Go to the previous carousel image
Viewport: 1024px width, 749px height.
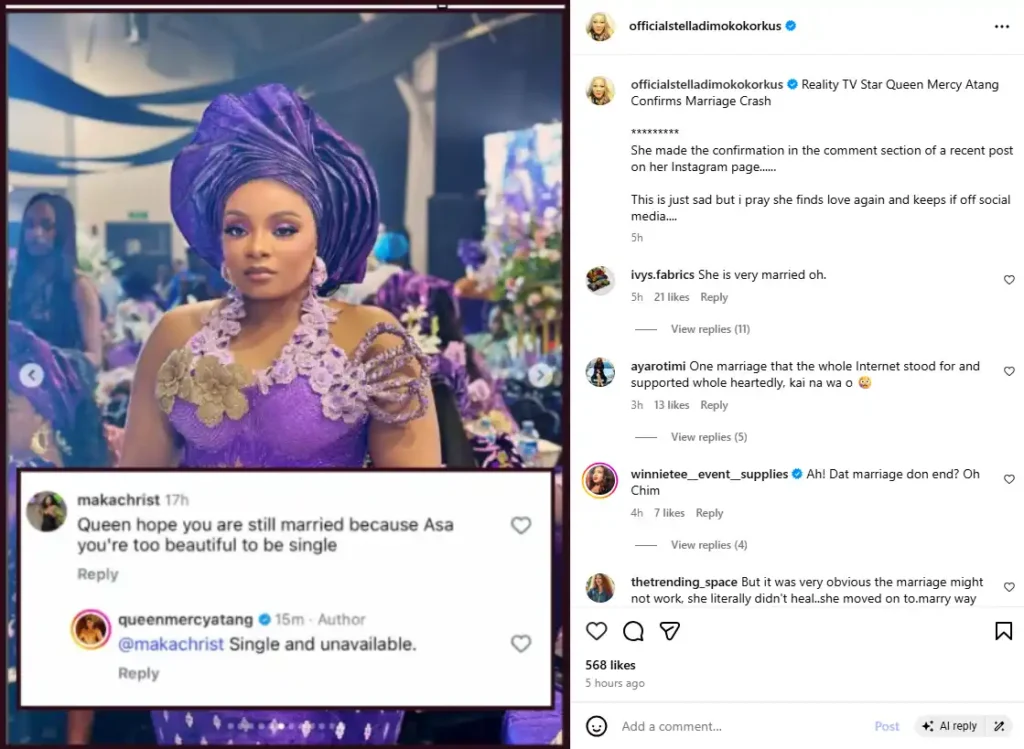click(32, 376)
